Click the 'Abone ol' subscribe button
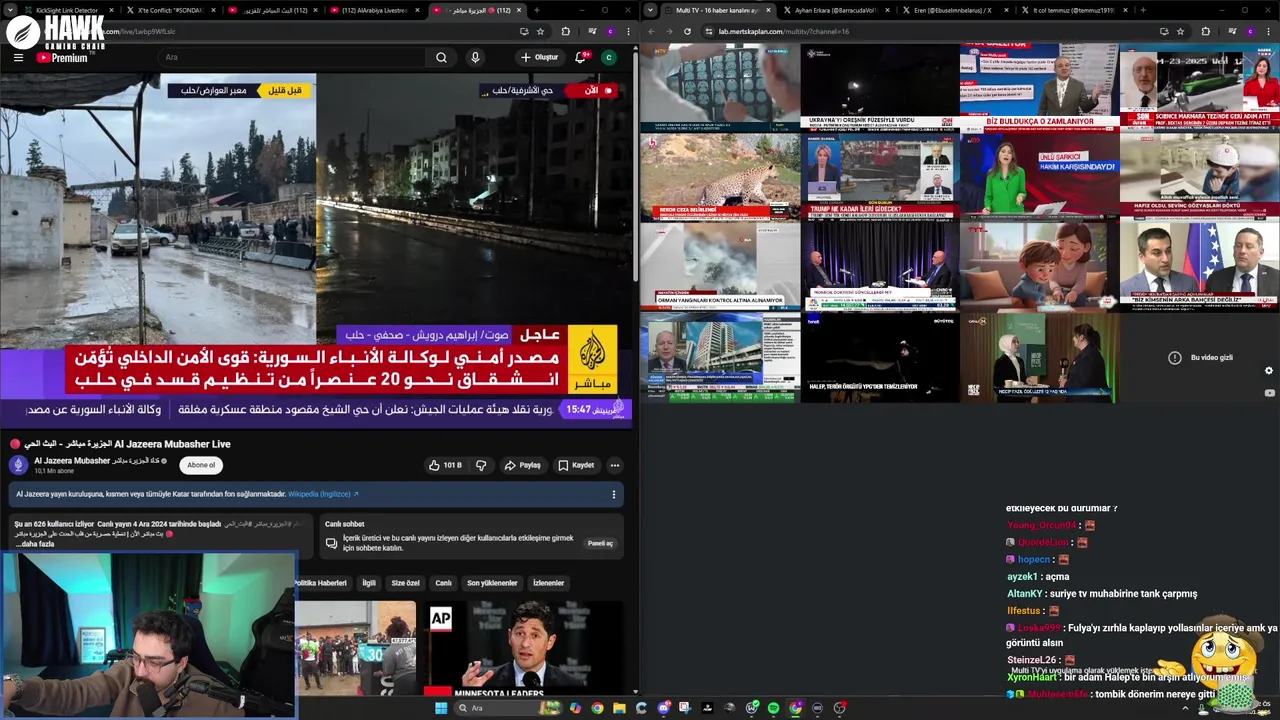This screenshot has width=1280, height=720. 201,465
